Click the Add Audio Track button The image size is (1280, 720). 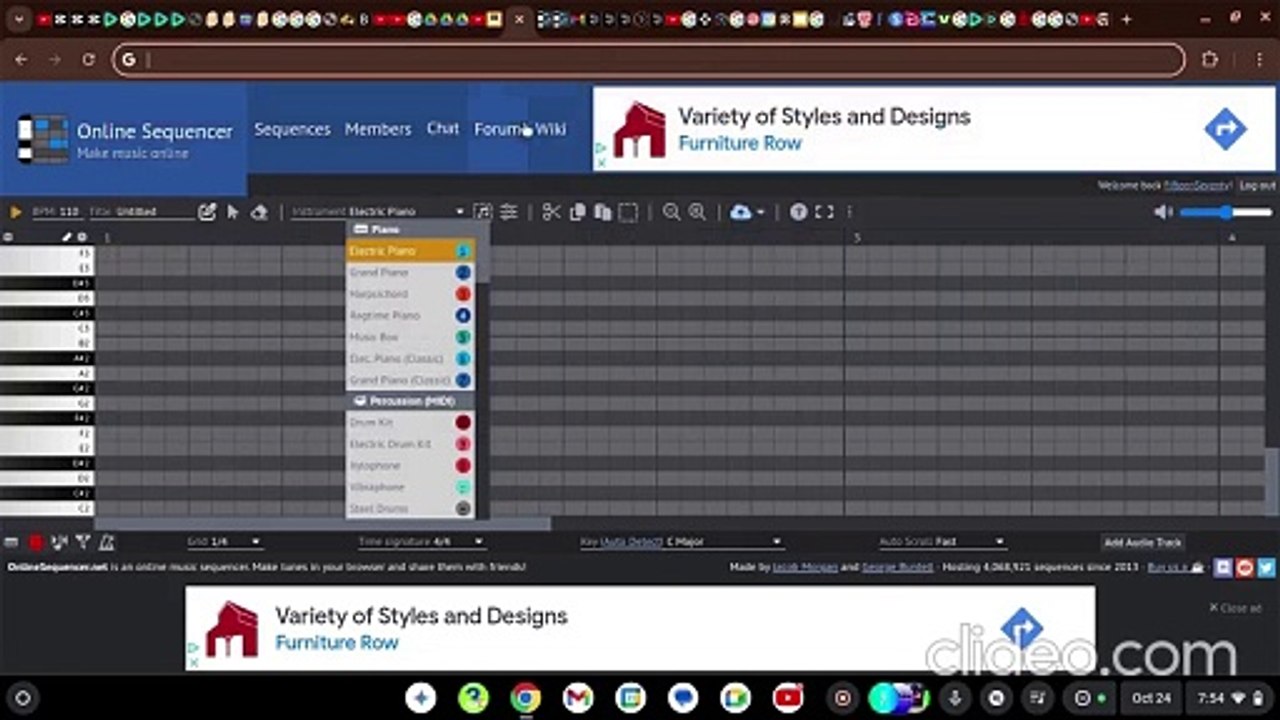[x=1142, y=542]
